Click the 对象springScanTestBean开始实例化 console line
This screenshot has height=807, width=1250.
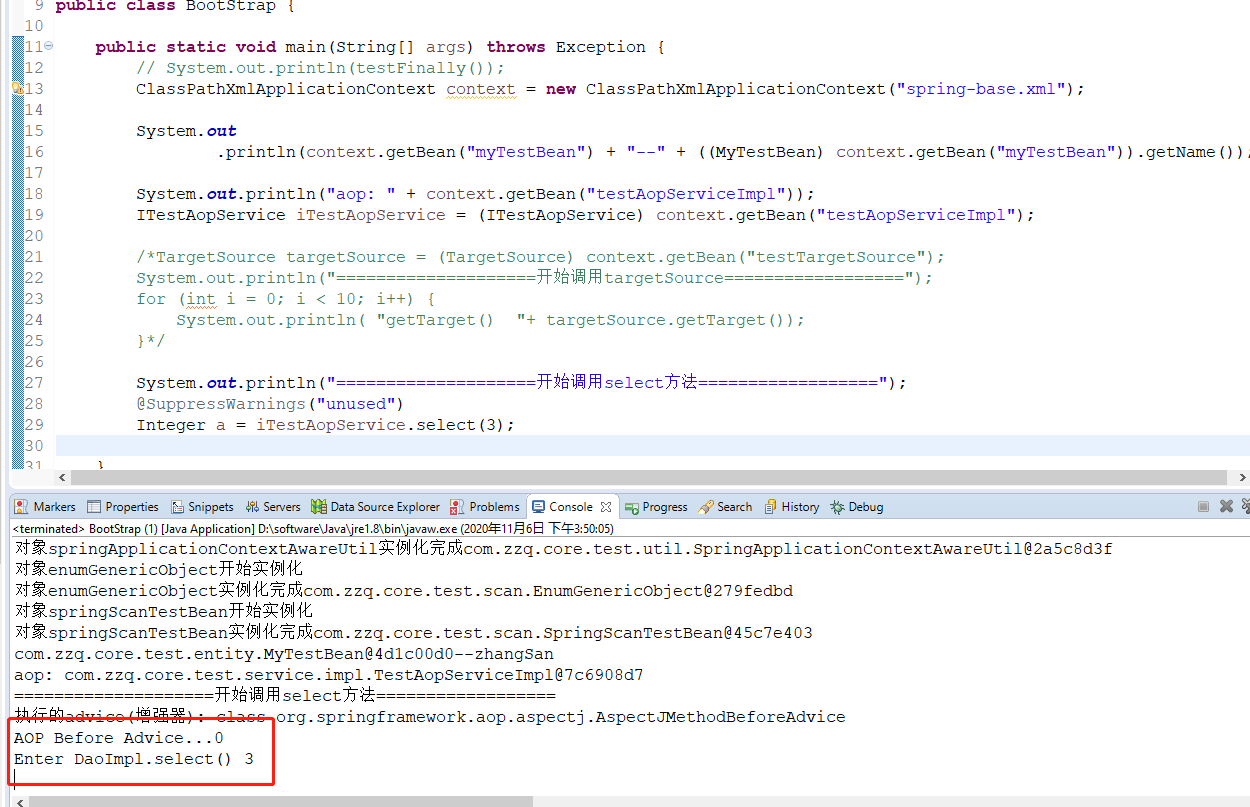coord(163,612)
